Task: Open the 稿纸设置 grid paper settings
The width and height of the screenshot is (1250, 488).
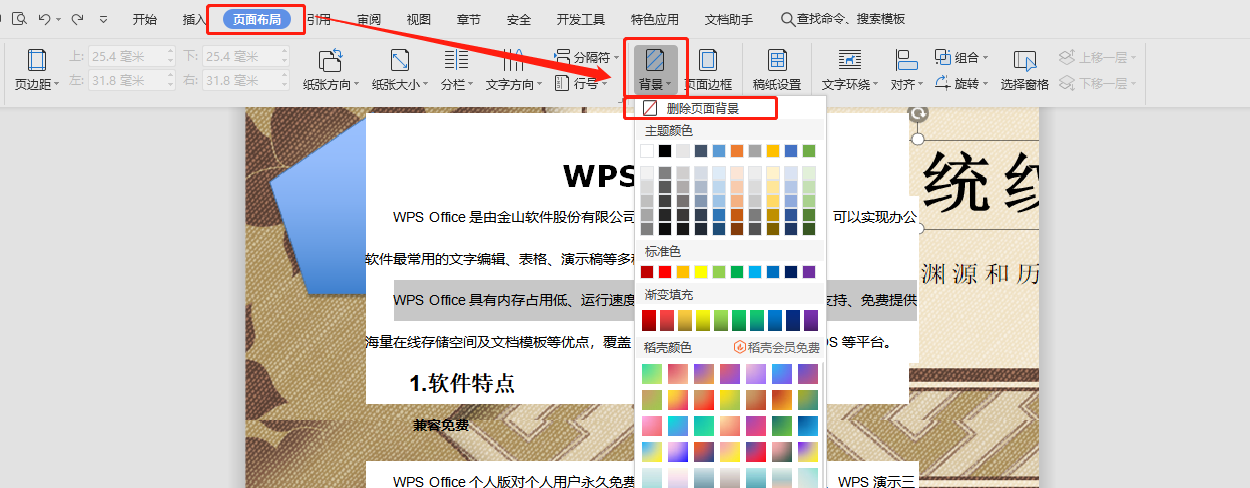Action: (x=777, y=71)
